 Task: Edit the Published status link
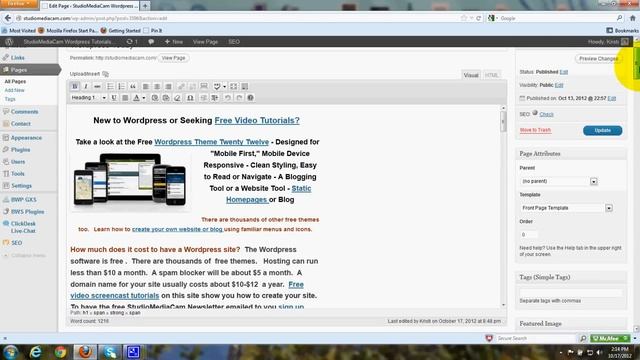(564, 72)
